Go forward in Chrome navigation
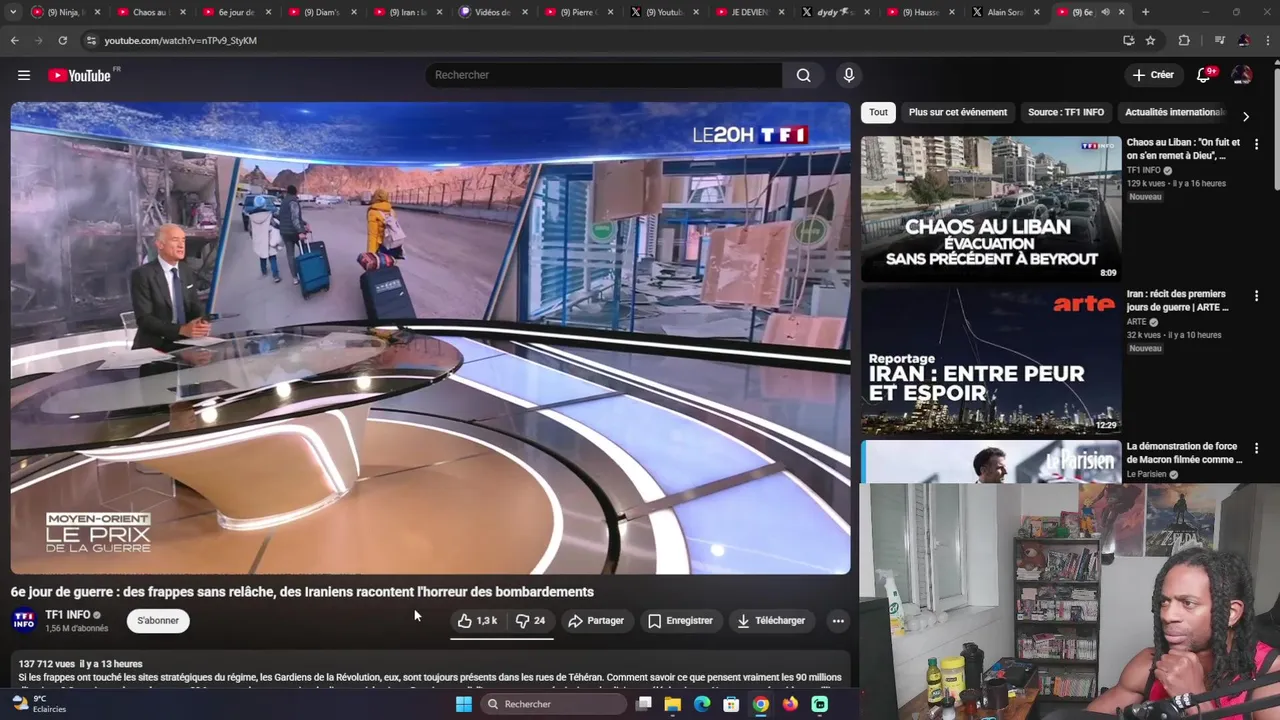Image resolution: width=1280 pixels, height=720 pixels. tap(38, 40)
